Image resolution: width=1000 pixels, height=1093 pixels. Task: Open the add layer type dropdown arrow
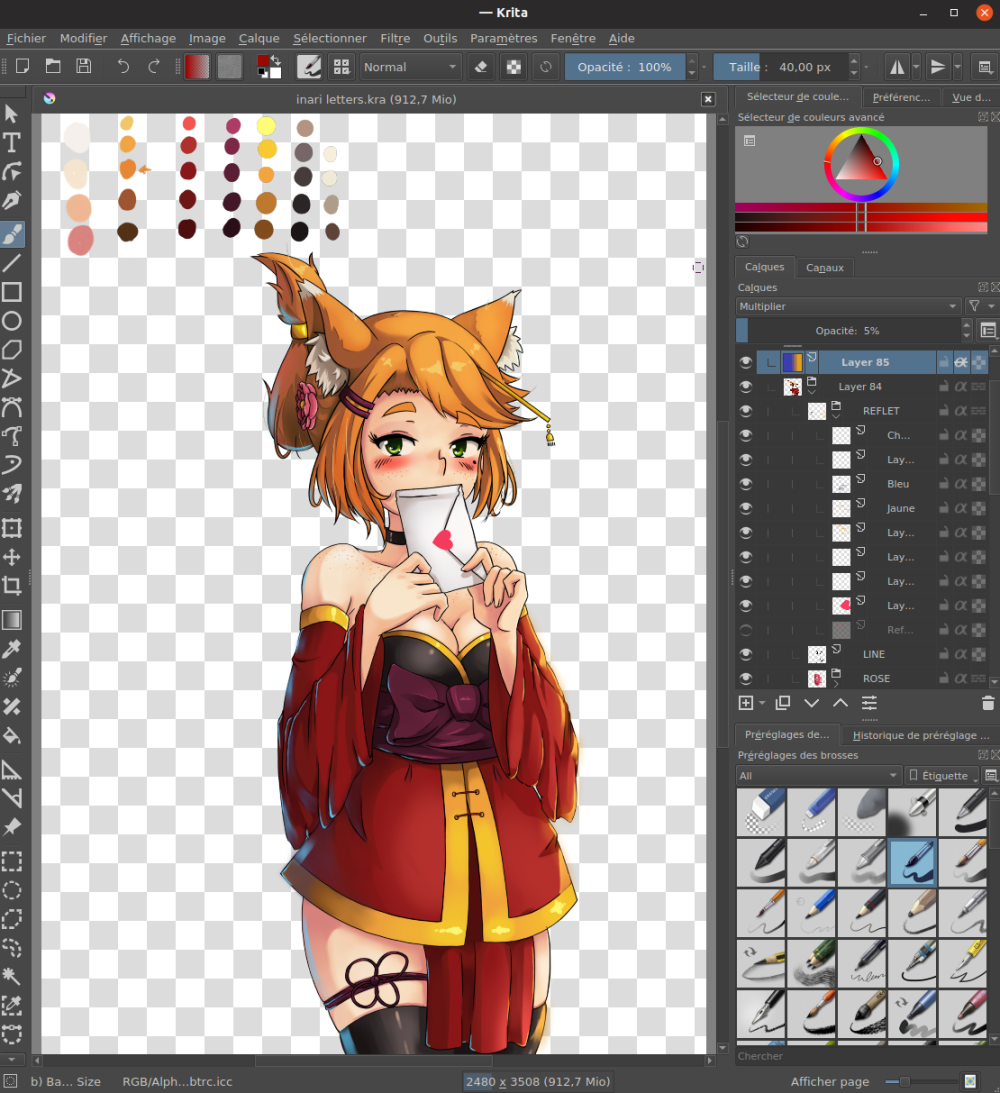(762, 703)
